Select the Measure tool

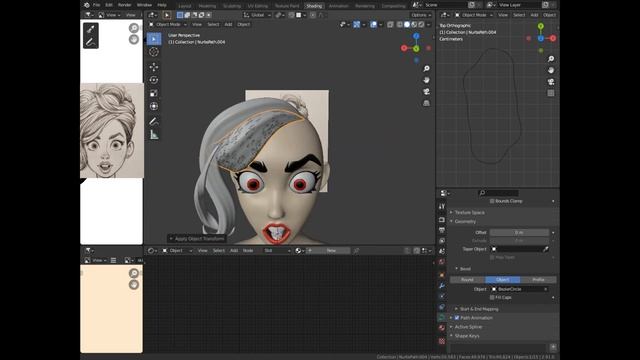(154, 135)
